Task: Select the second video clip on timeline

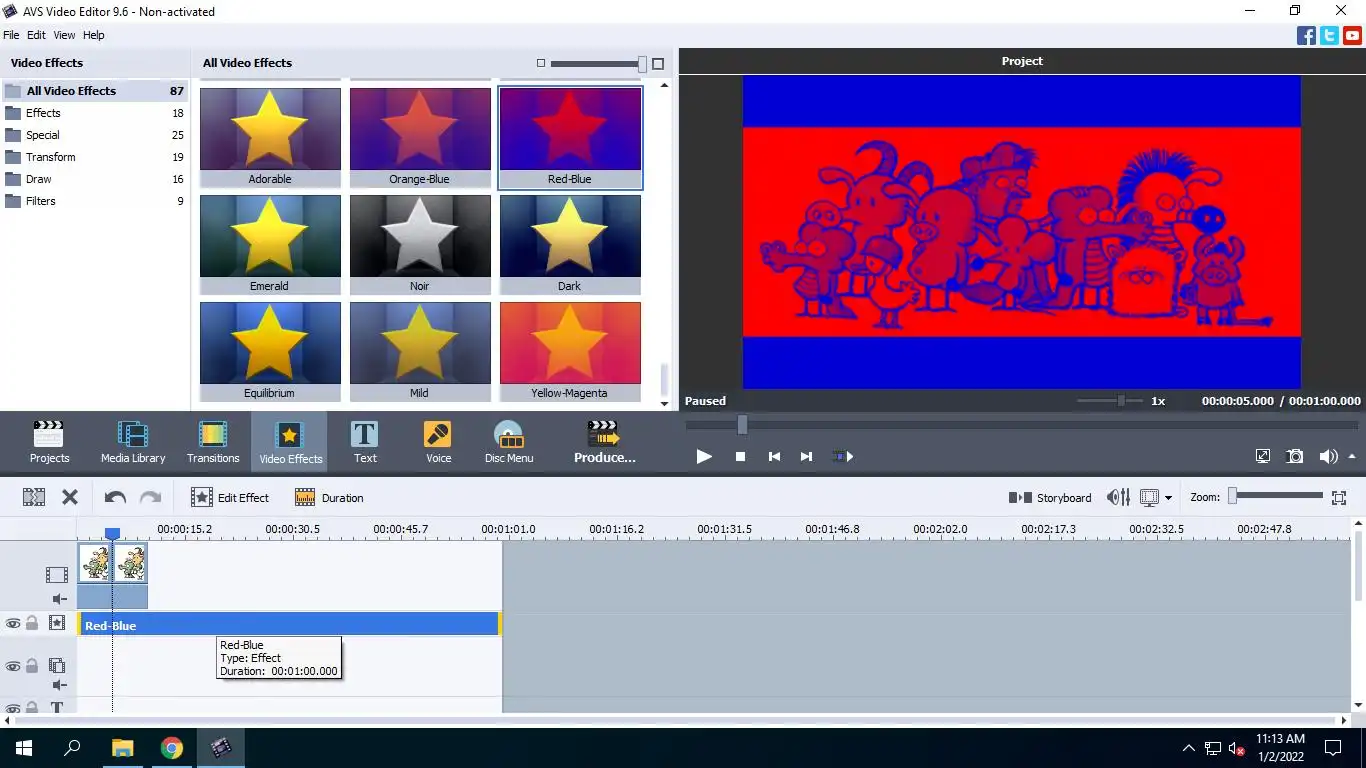Action: click(x=130, y=563)
